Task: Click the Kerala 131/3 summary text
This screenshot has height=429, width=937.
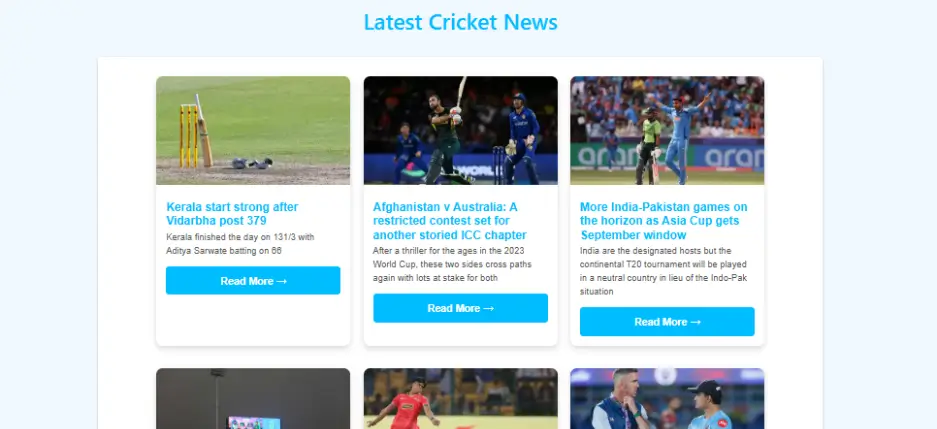Action: (240, 244)
